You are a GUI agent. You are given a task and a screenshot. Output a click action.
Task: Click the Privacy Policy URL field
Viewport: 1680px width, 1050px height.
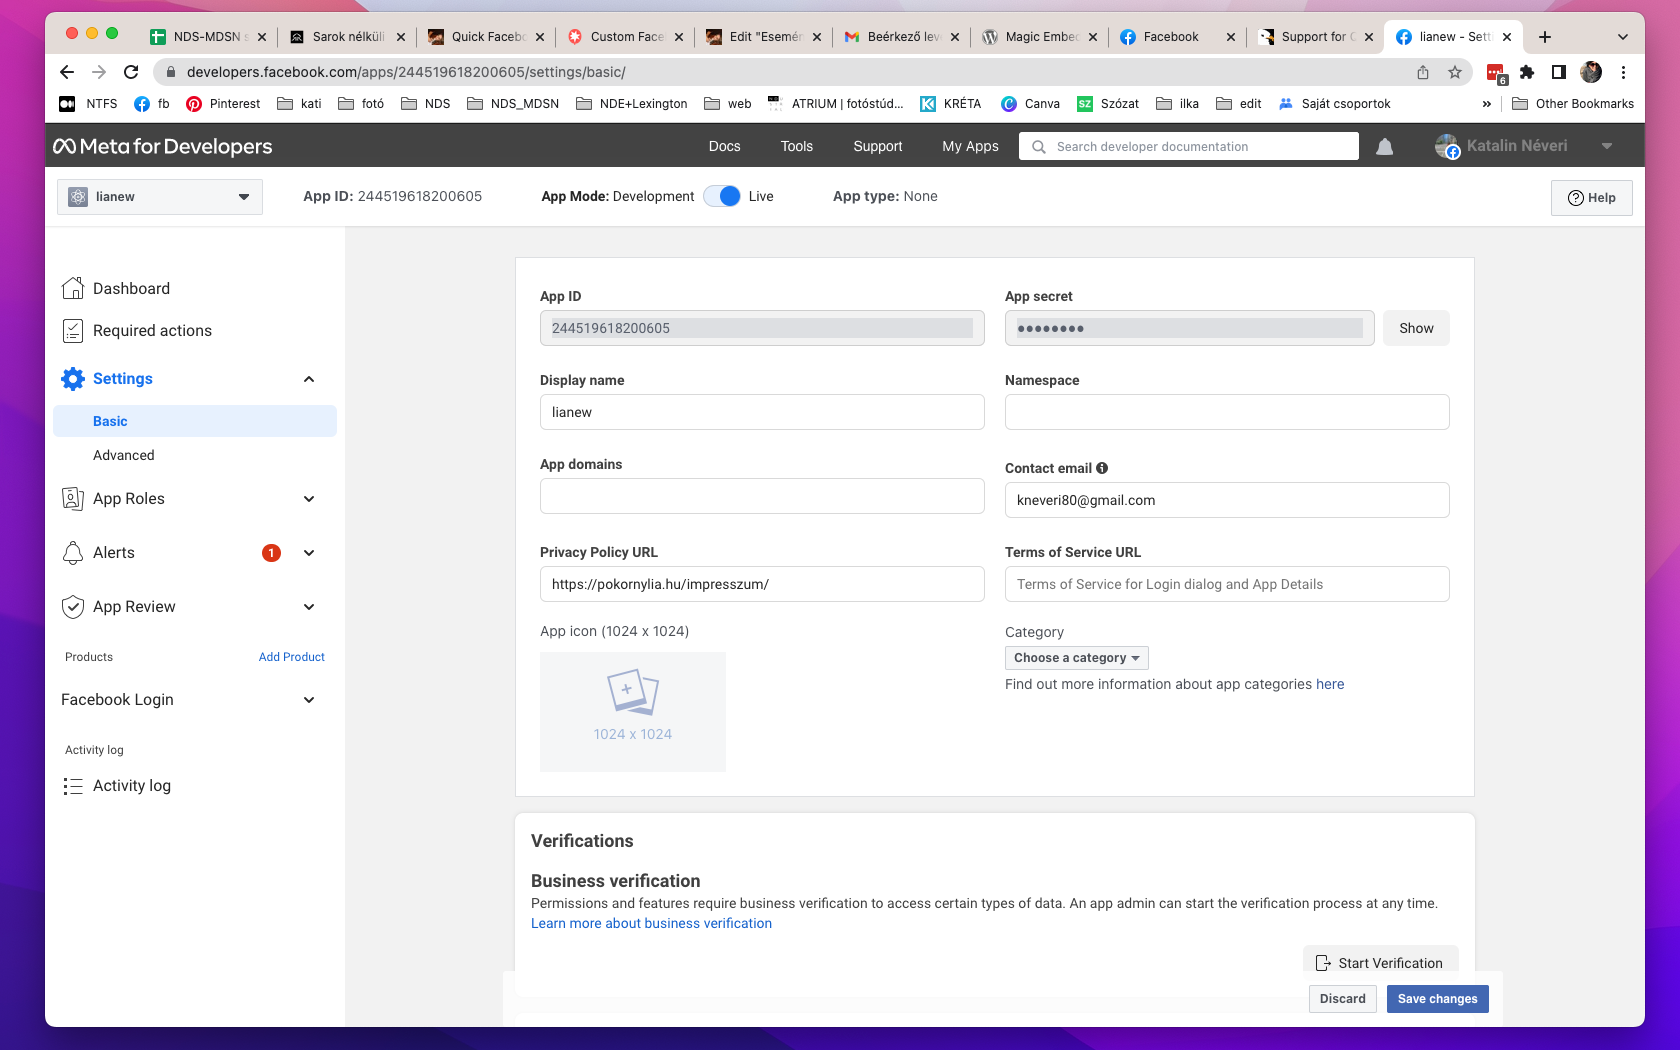[762, 584]
